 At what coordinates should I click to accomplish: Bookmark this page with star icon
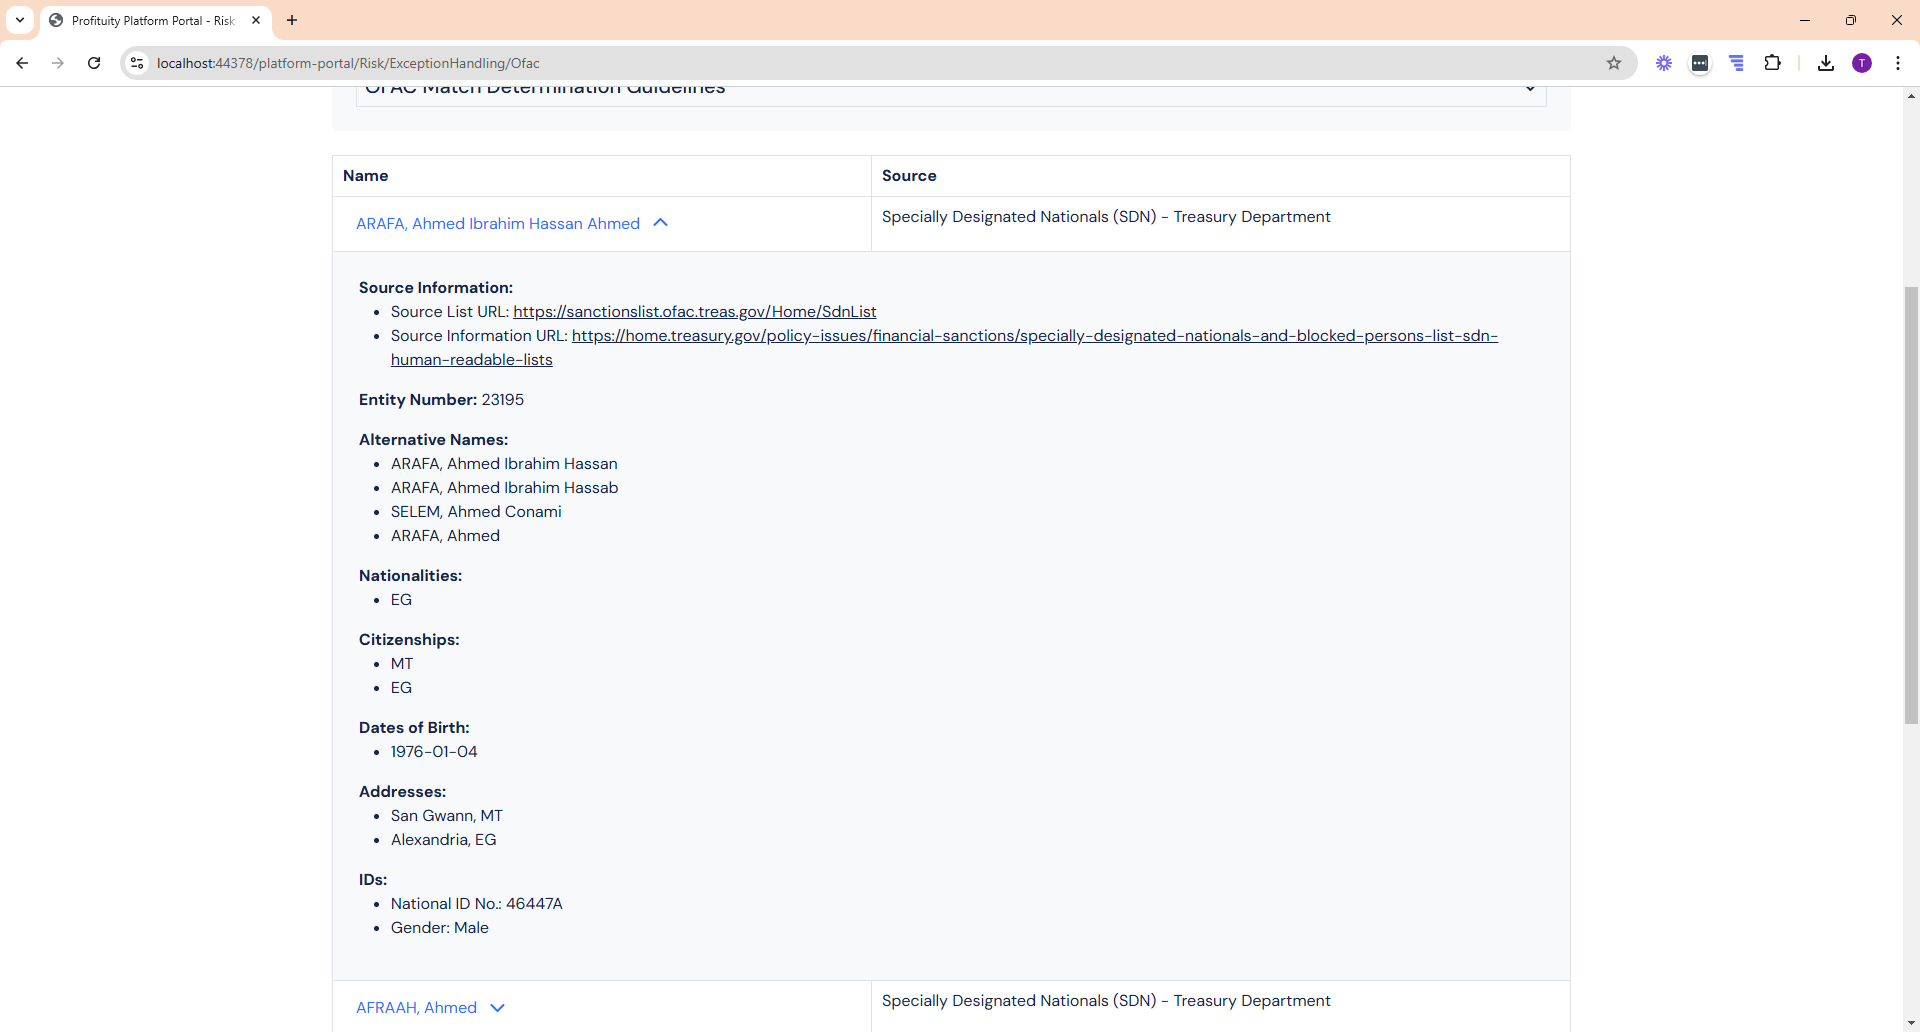pos(1613,63)
